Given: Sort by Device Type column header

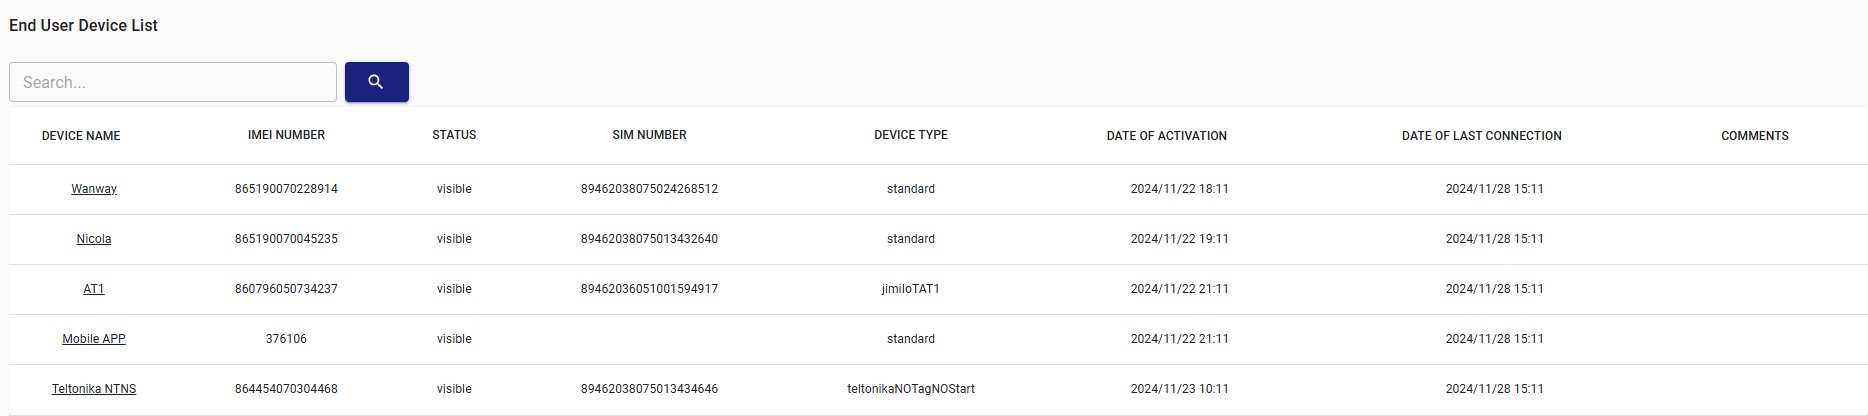Looking at the screenshot, I should point(910,135).
